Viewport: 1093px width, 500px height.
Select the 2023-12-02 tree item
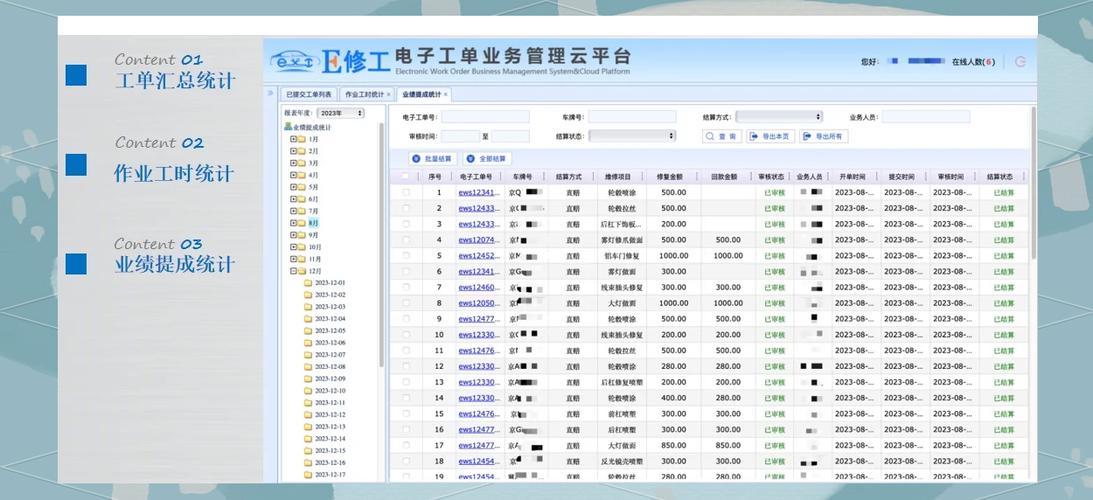(330, 295)
